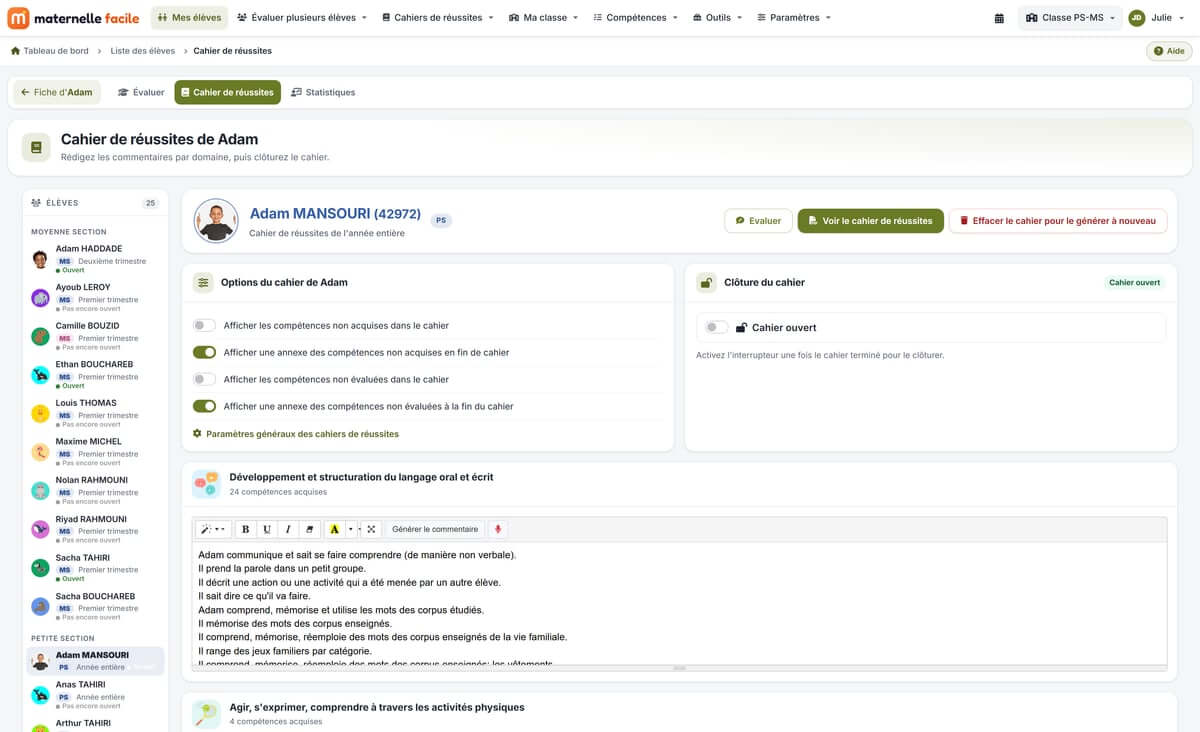Expand Cahiers de réussites top menu
1200x732 pixels.
(x=439, y=18)
